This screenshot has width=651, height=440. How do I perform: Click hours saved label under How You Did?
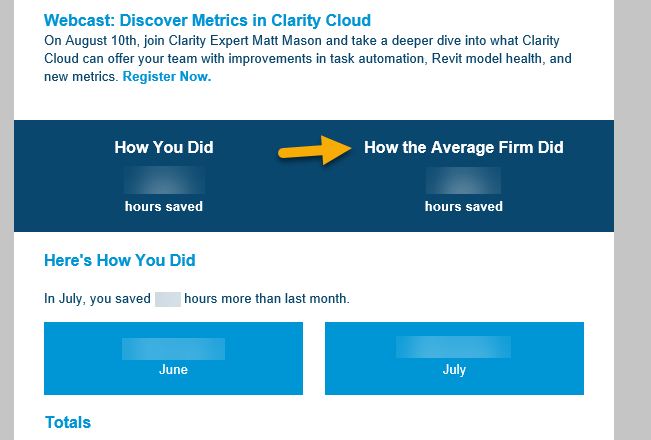pyautogui.click(x=164, y=207)
